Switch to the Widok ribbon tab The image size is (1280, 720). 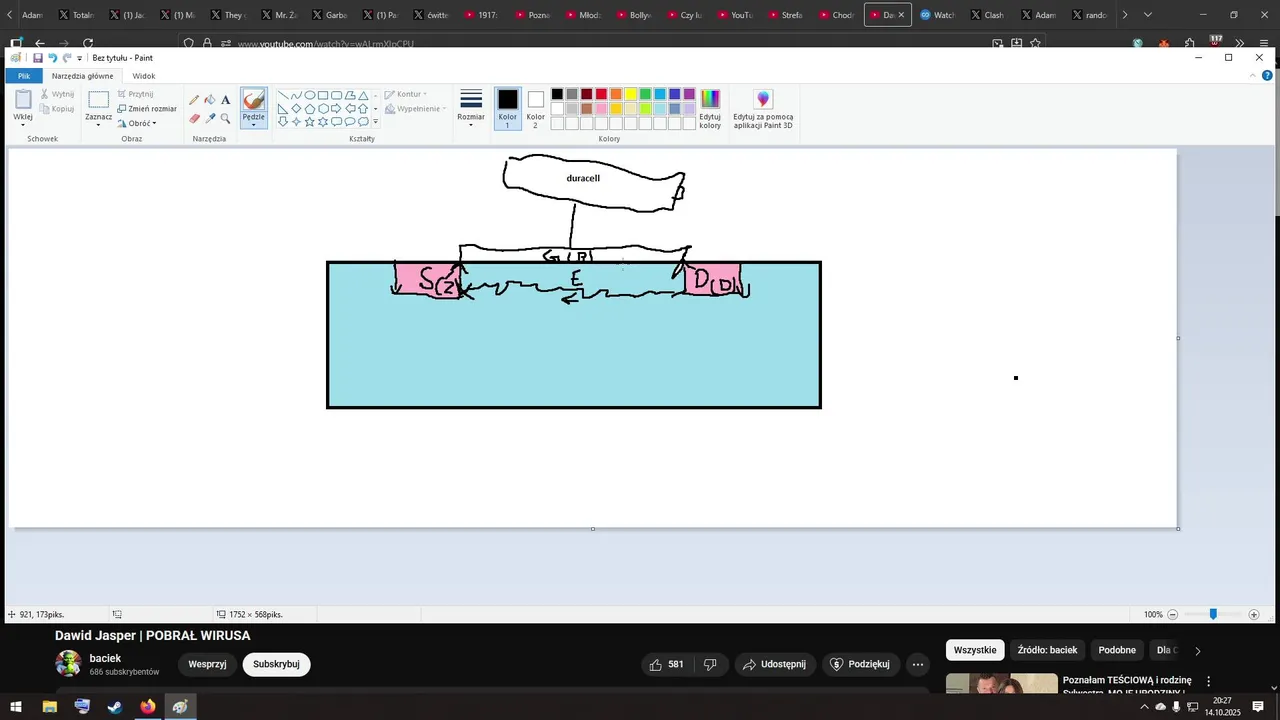click(144, 76)
